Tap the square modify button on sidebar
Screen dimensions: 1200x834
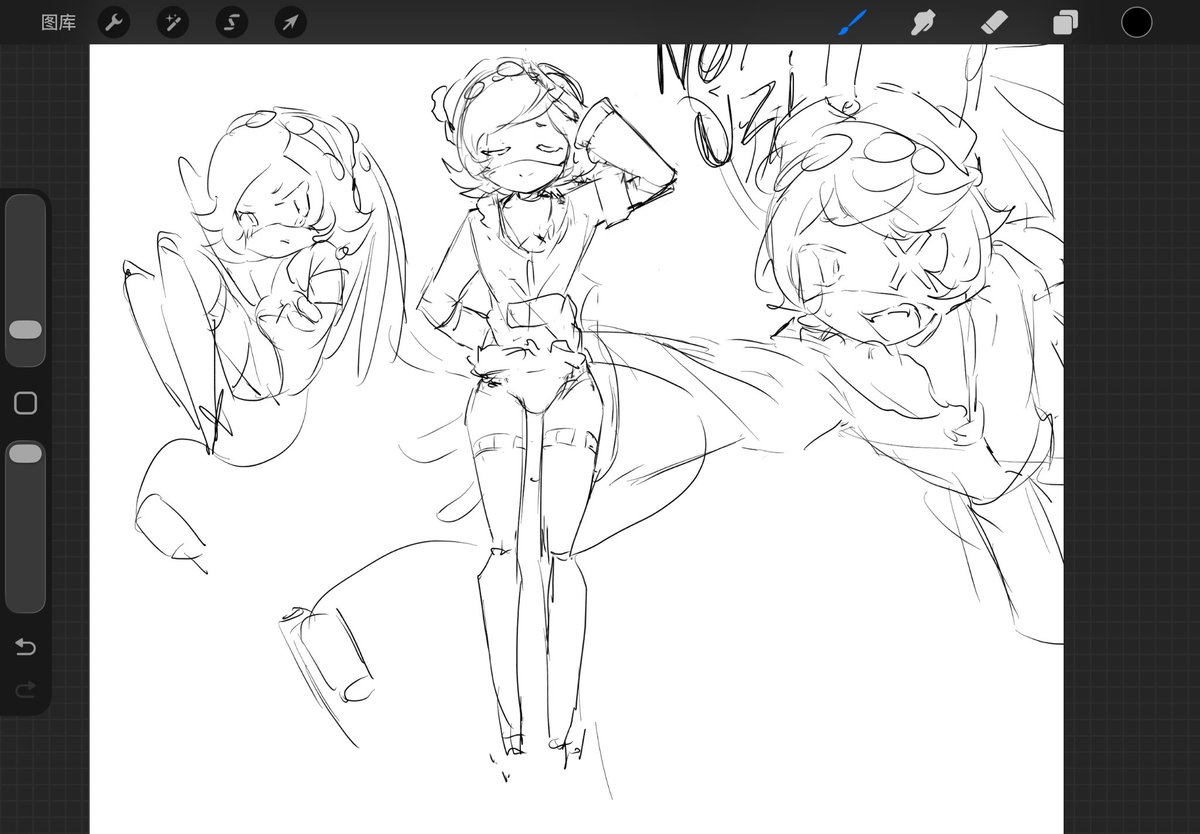[25, 403]
